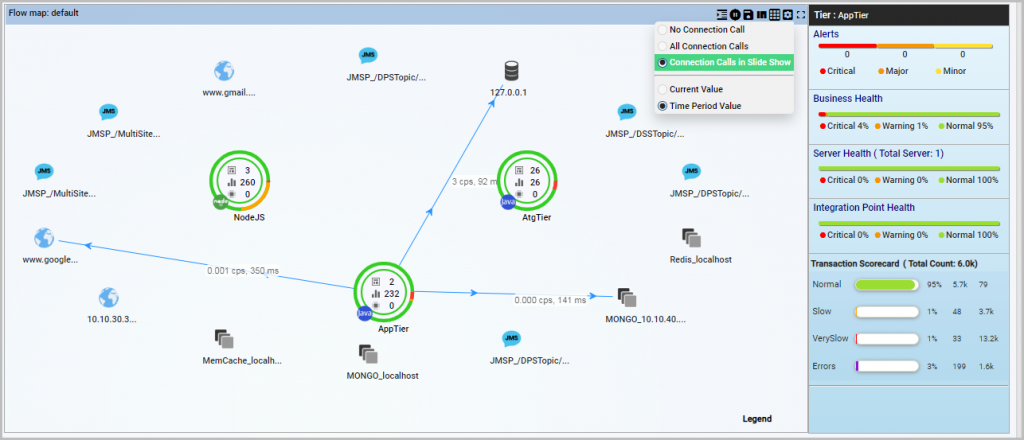The width and height of the screenshot is (1024, 440).
Task: Click the Integration Point Health heading
Action: point(863,208)
